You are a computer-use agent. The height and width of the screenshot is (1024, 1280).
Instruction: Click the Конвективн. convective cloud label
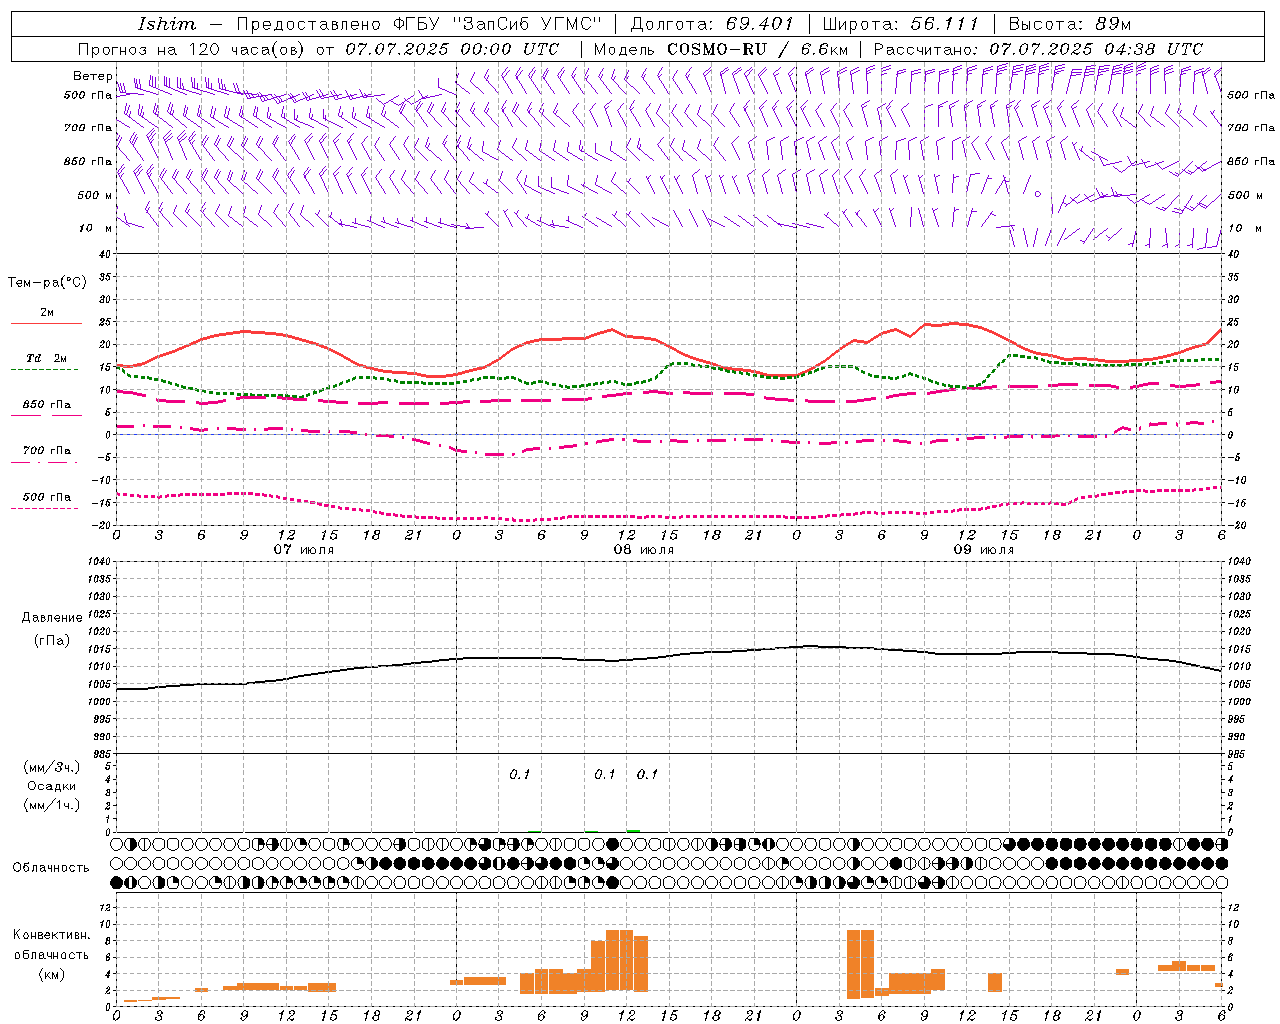(x=51, y=935)
